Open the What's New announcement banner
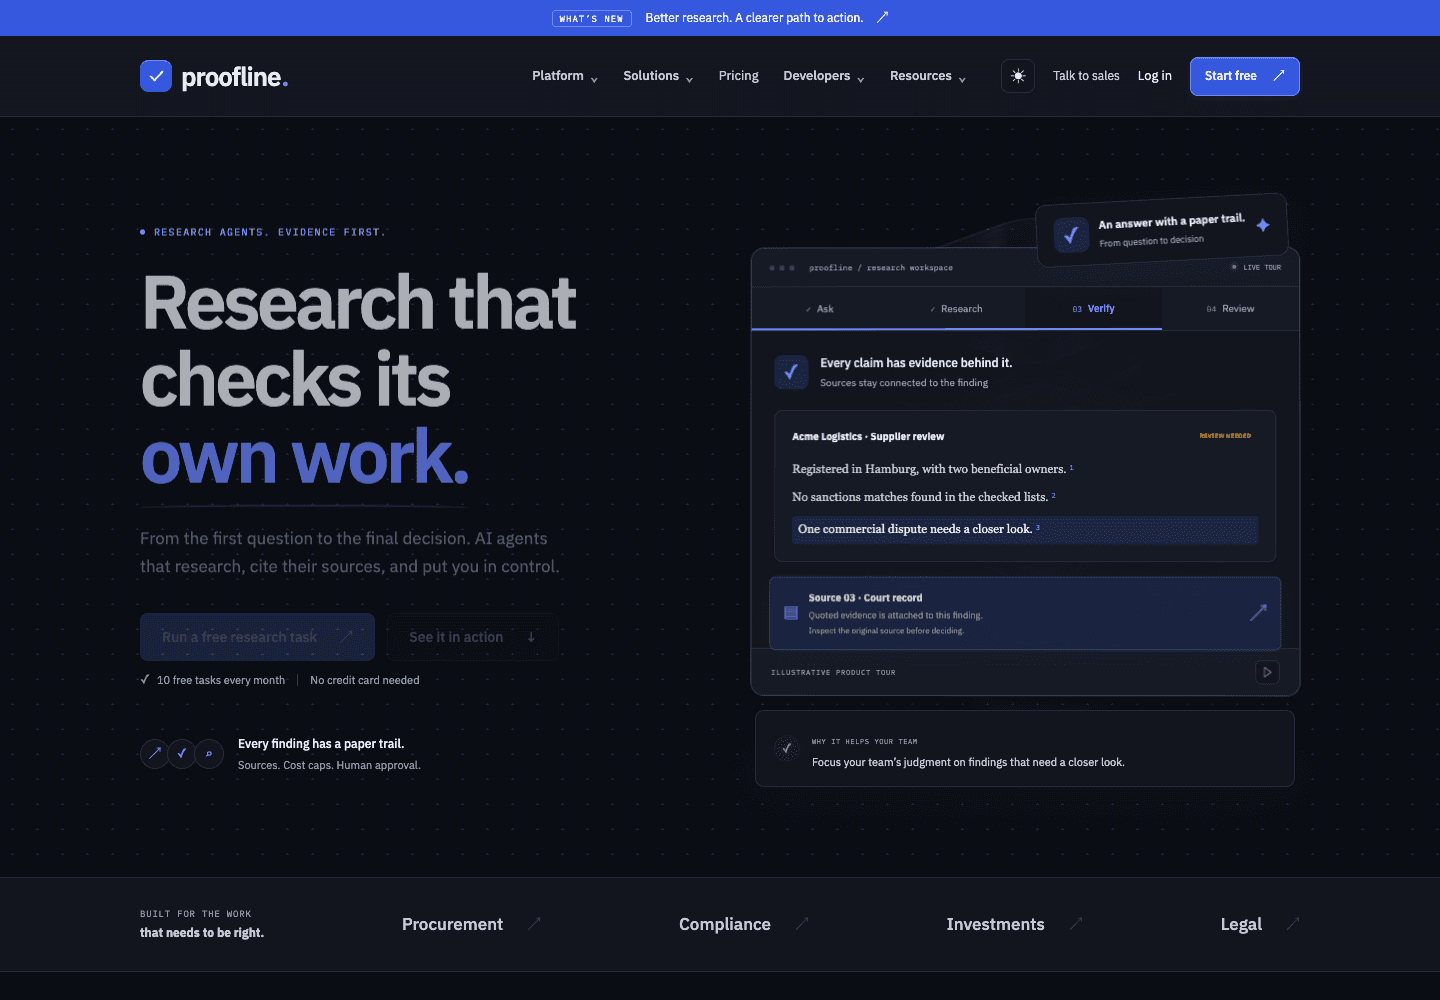The image size is (1440, 1000). [720, 18]
